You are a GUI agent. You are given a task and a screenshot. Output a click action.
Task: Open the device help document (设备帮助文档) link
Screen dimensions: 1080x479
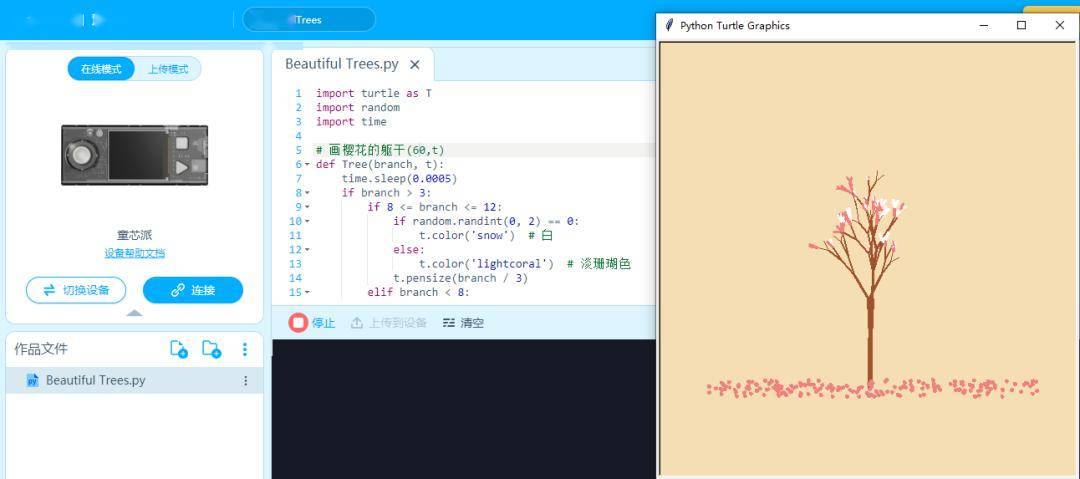pos(134,253)
